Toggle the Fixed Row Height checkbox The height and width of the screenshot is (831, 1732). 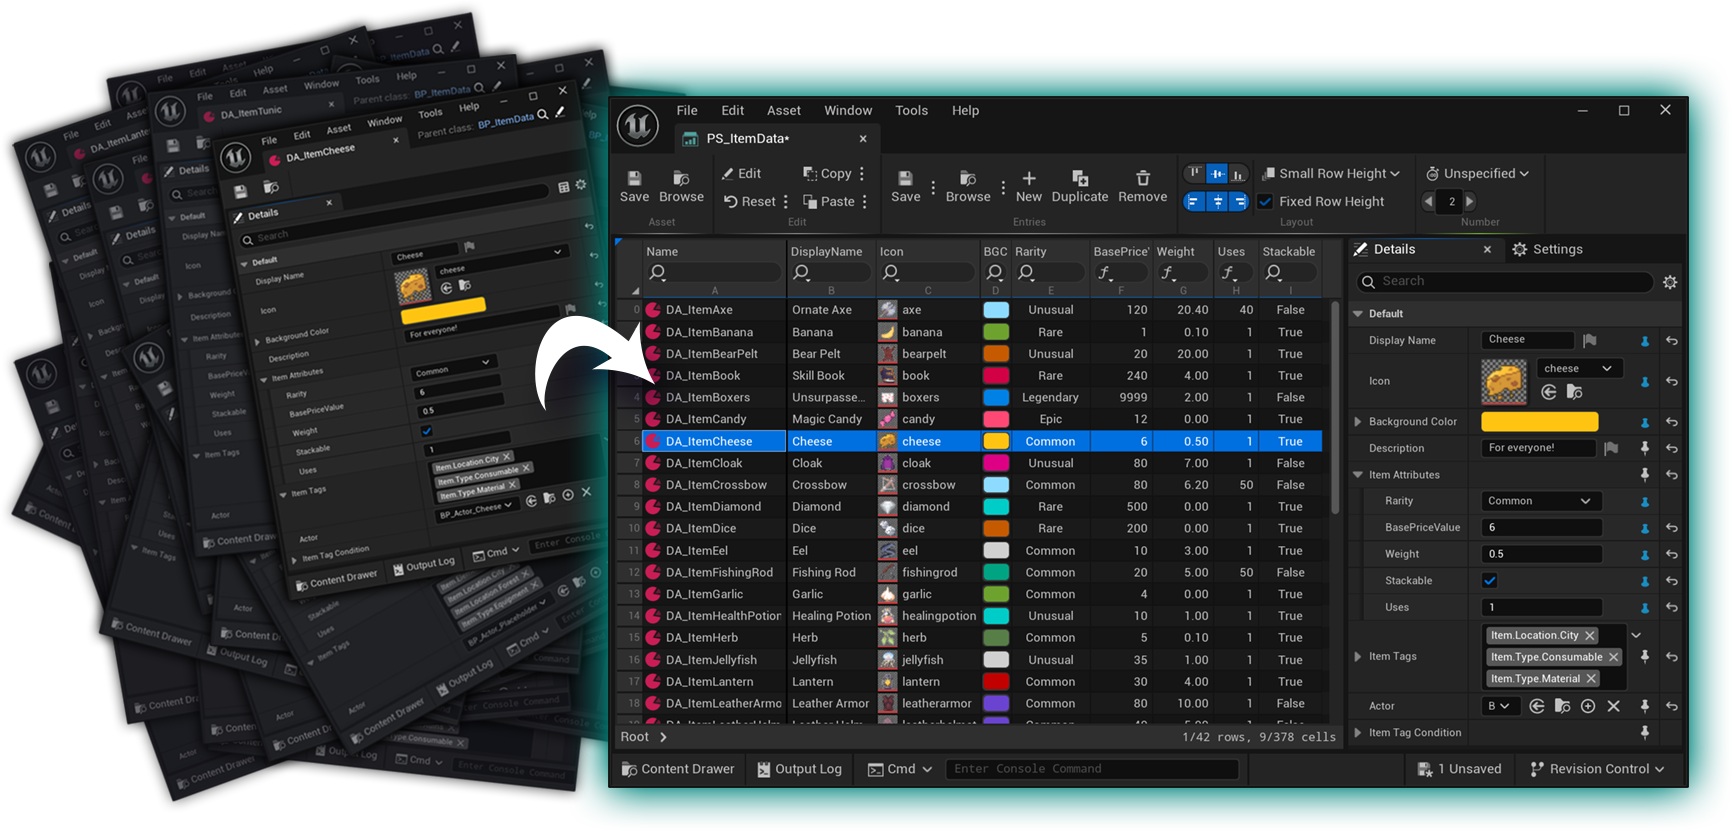coord(1265,201)
